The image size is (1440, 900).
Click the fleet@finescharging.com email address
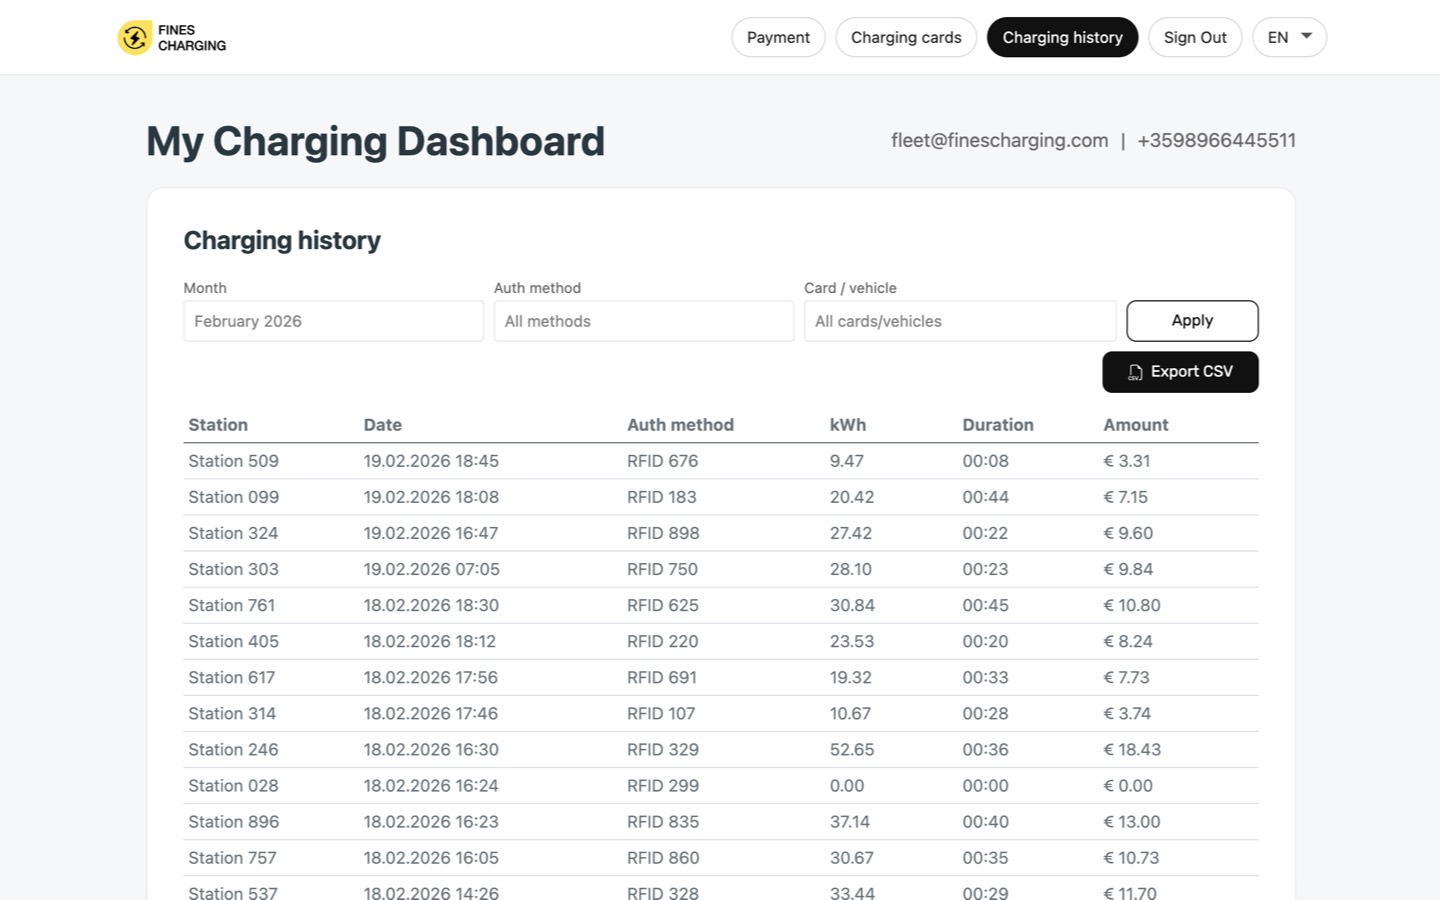999,140
